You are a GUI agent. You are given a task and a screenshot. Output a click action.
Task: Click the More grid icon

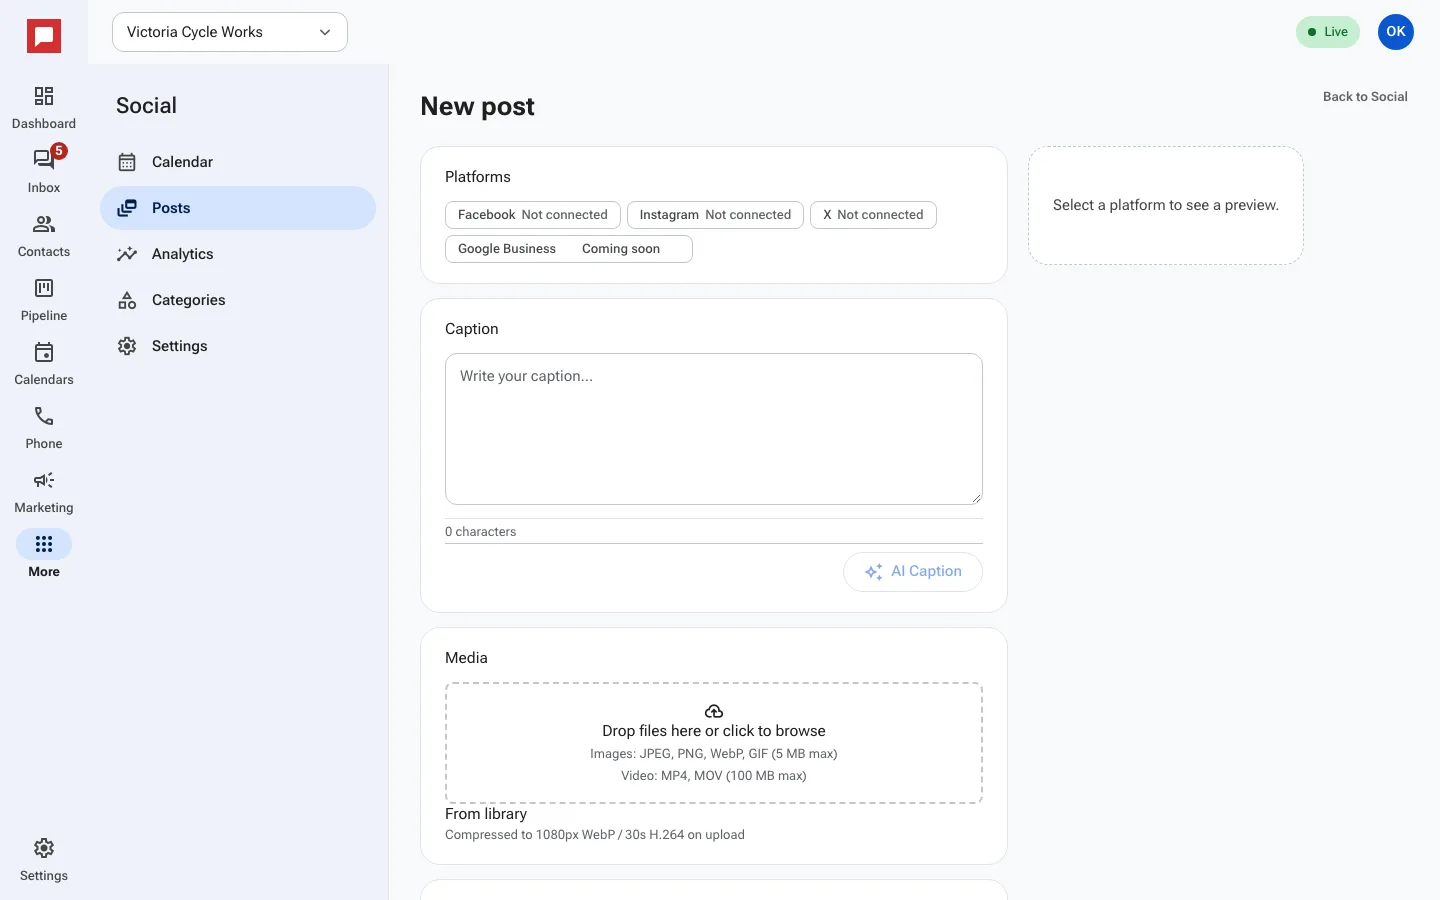pos(44,544)
